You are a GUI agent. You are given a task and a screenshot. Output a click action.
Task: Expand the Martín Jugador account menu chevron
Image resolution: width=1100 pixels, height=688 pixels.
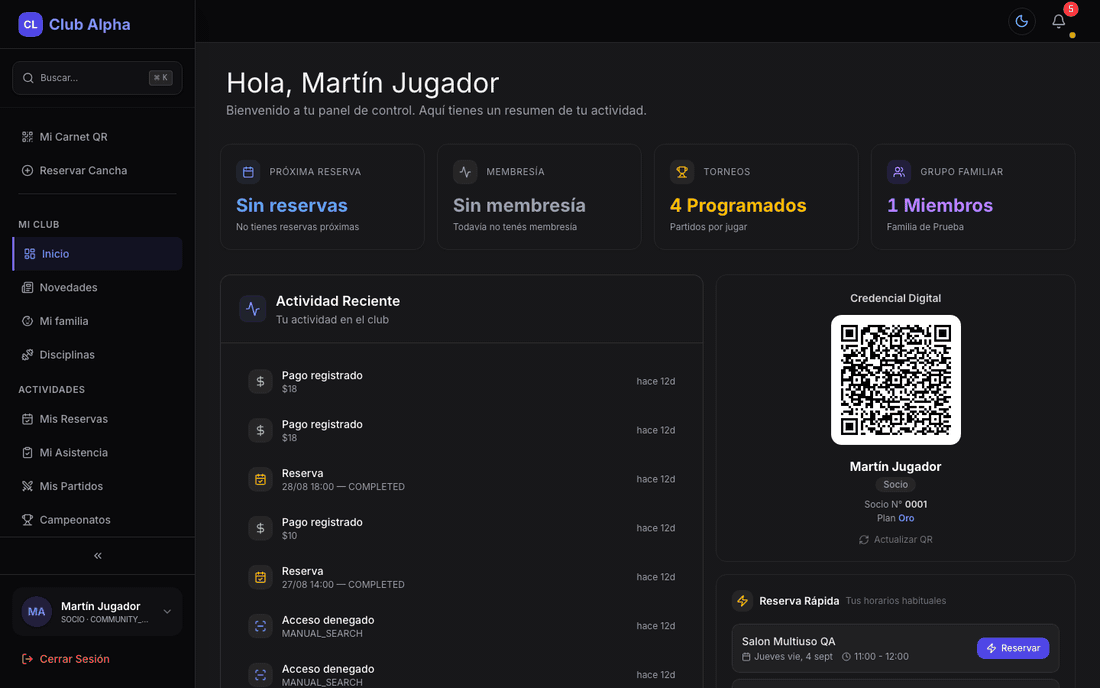pos(167,612)
